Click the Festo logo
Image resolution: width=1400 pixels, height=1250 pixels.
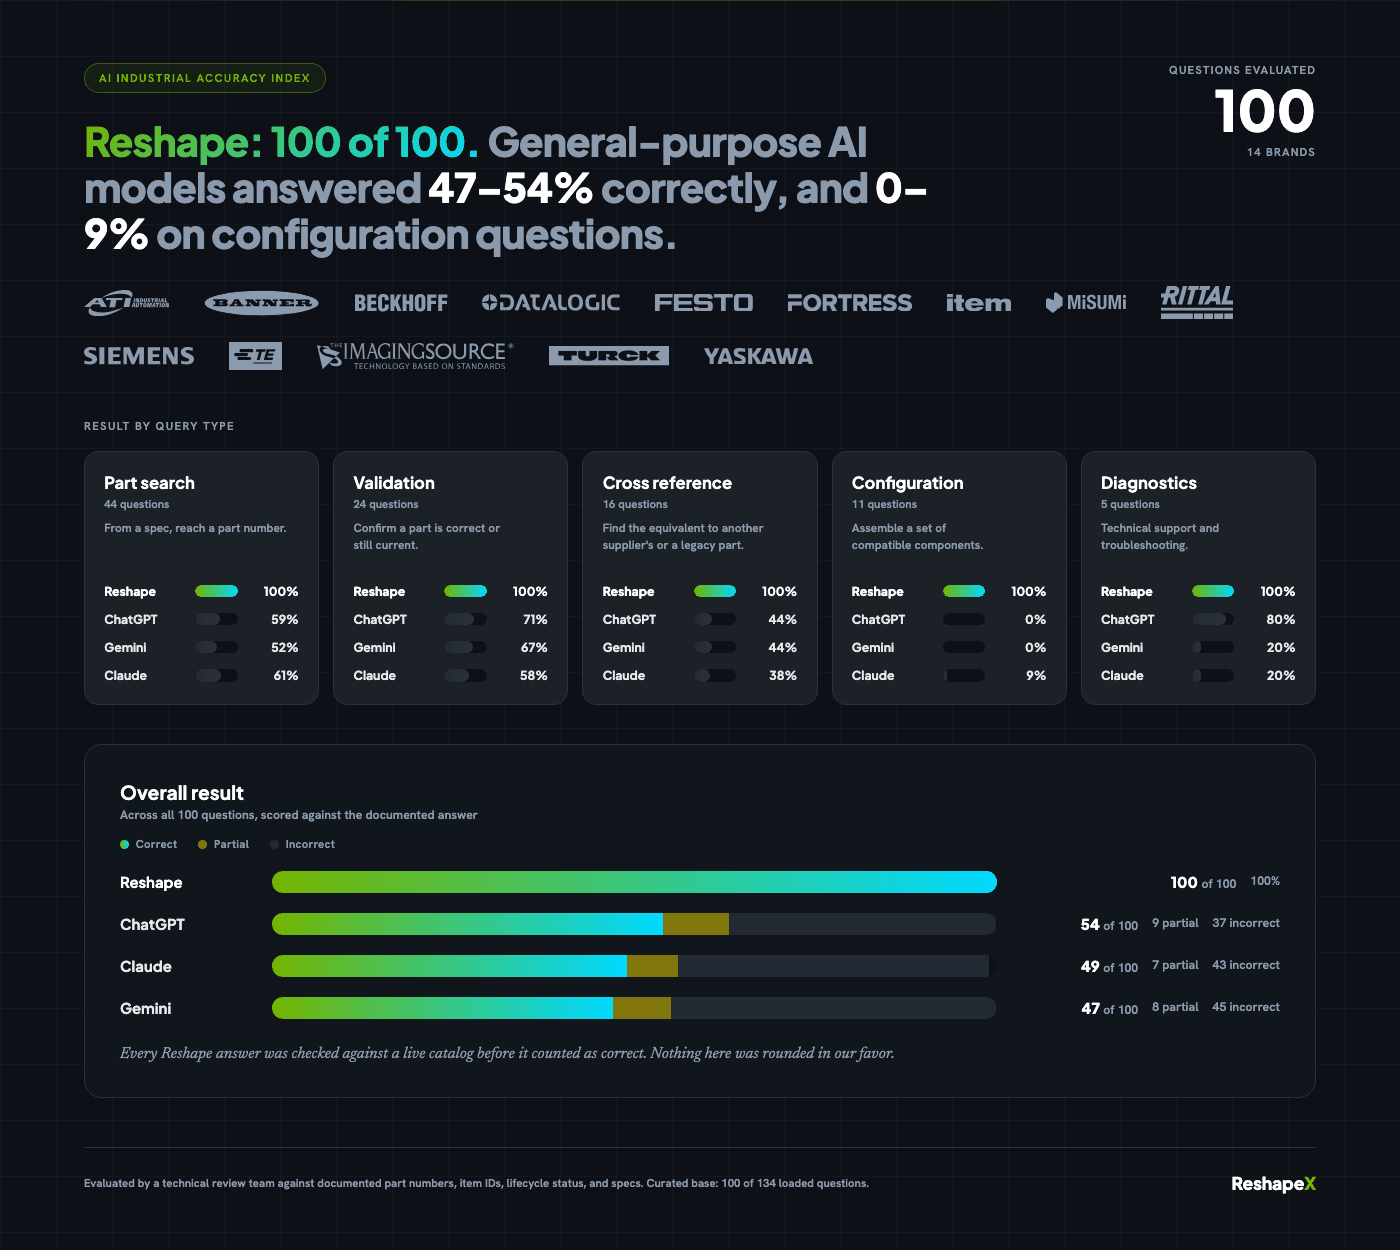tap(703, 303)
